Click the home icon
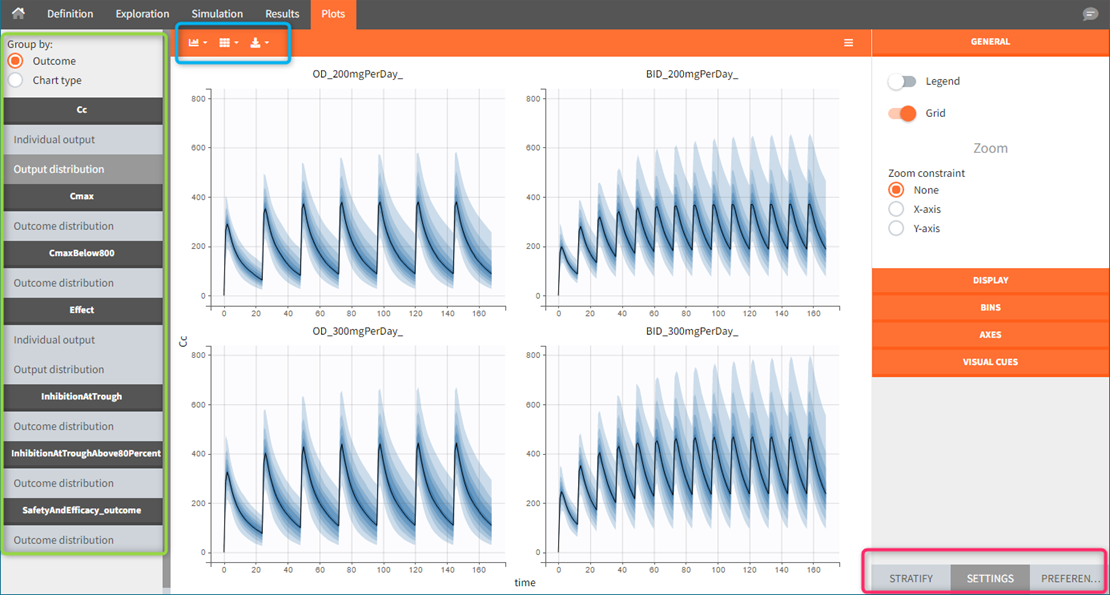Image resolution: width=1110 pixels, height=595 pixels. pyautogui.click(x=18, y=14)
